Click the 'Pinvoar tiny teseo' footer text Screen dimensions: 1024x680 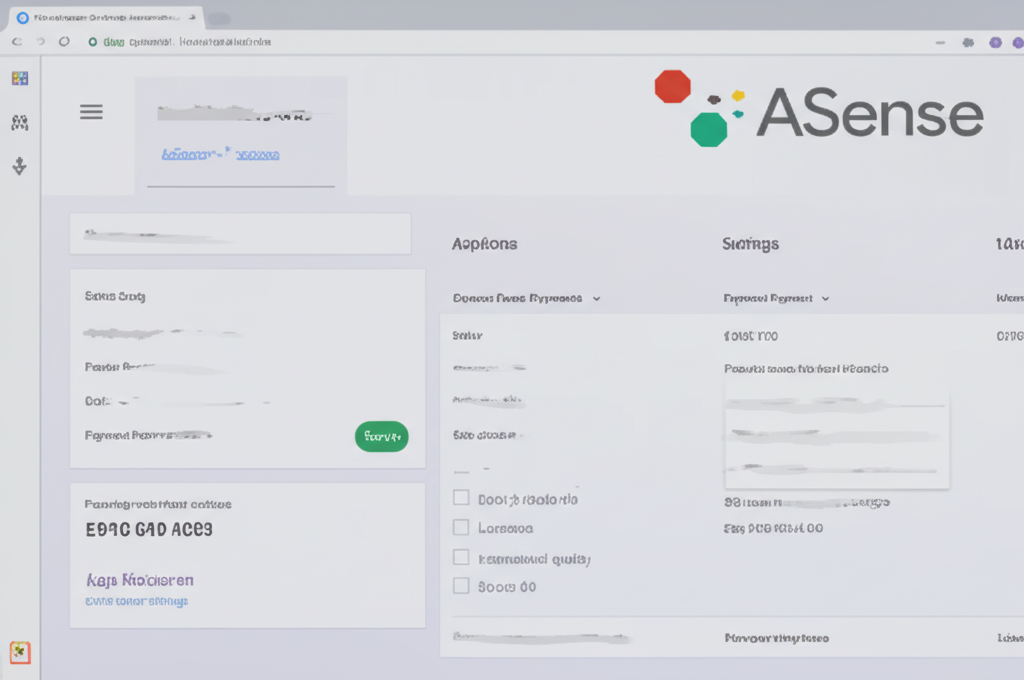coord(776,638)
